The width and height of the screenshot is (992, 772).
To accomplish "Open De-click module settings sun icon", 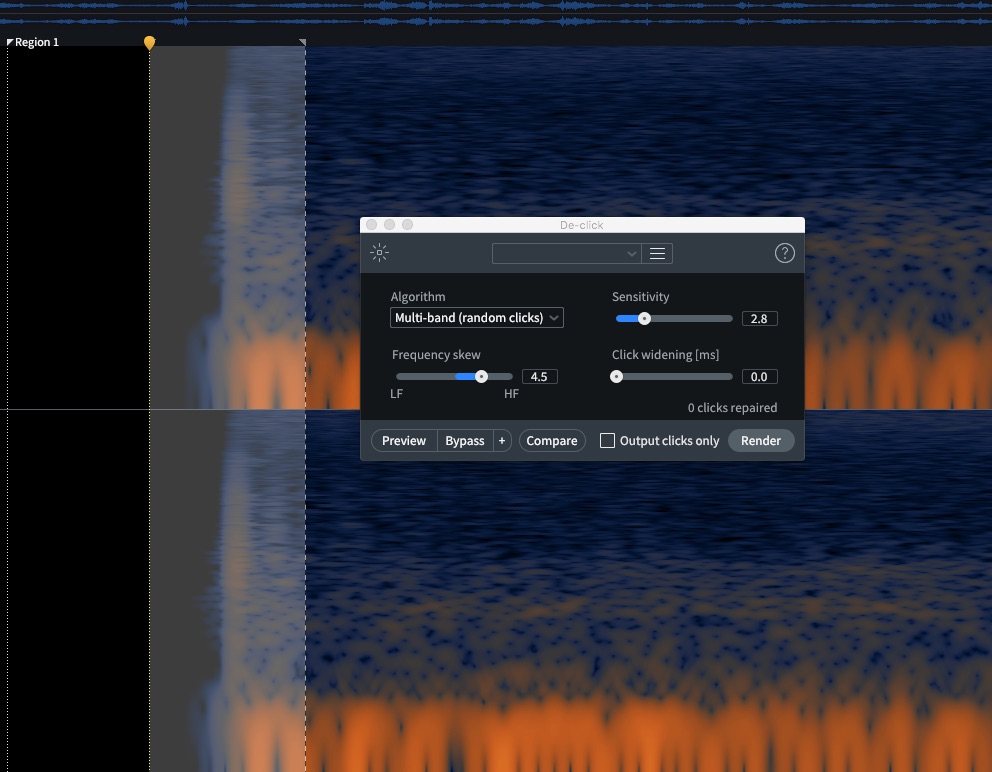I will (380, 252).
